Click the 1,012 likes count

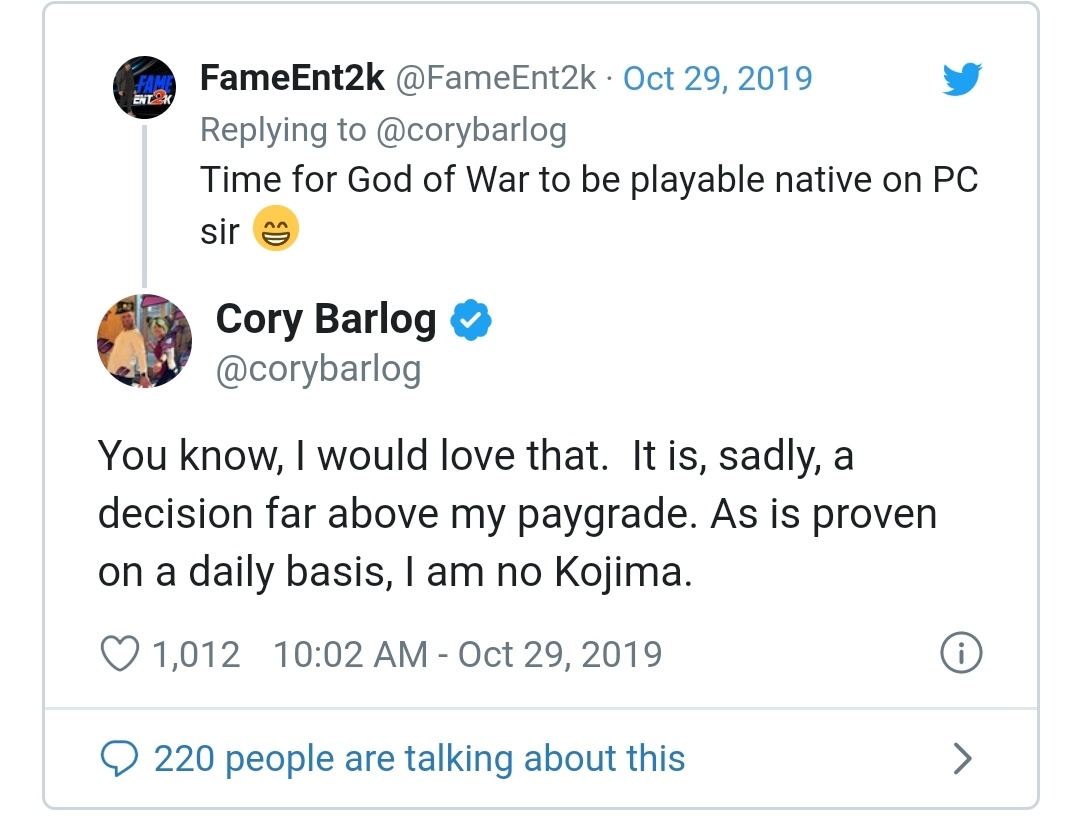pos(196,654)
